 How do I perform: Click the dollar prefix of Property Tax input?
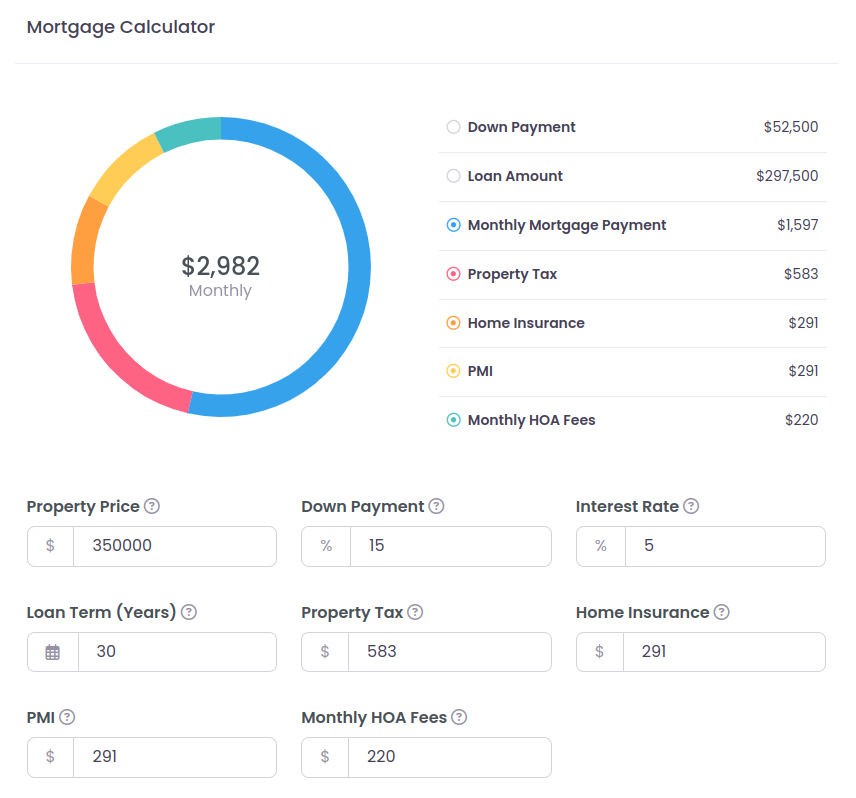pos(325,652)
